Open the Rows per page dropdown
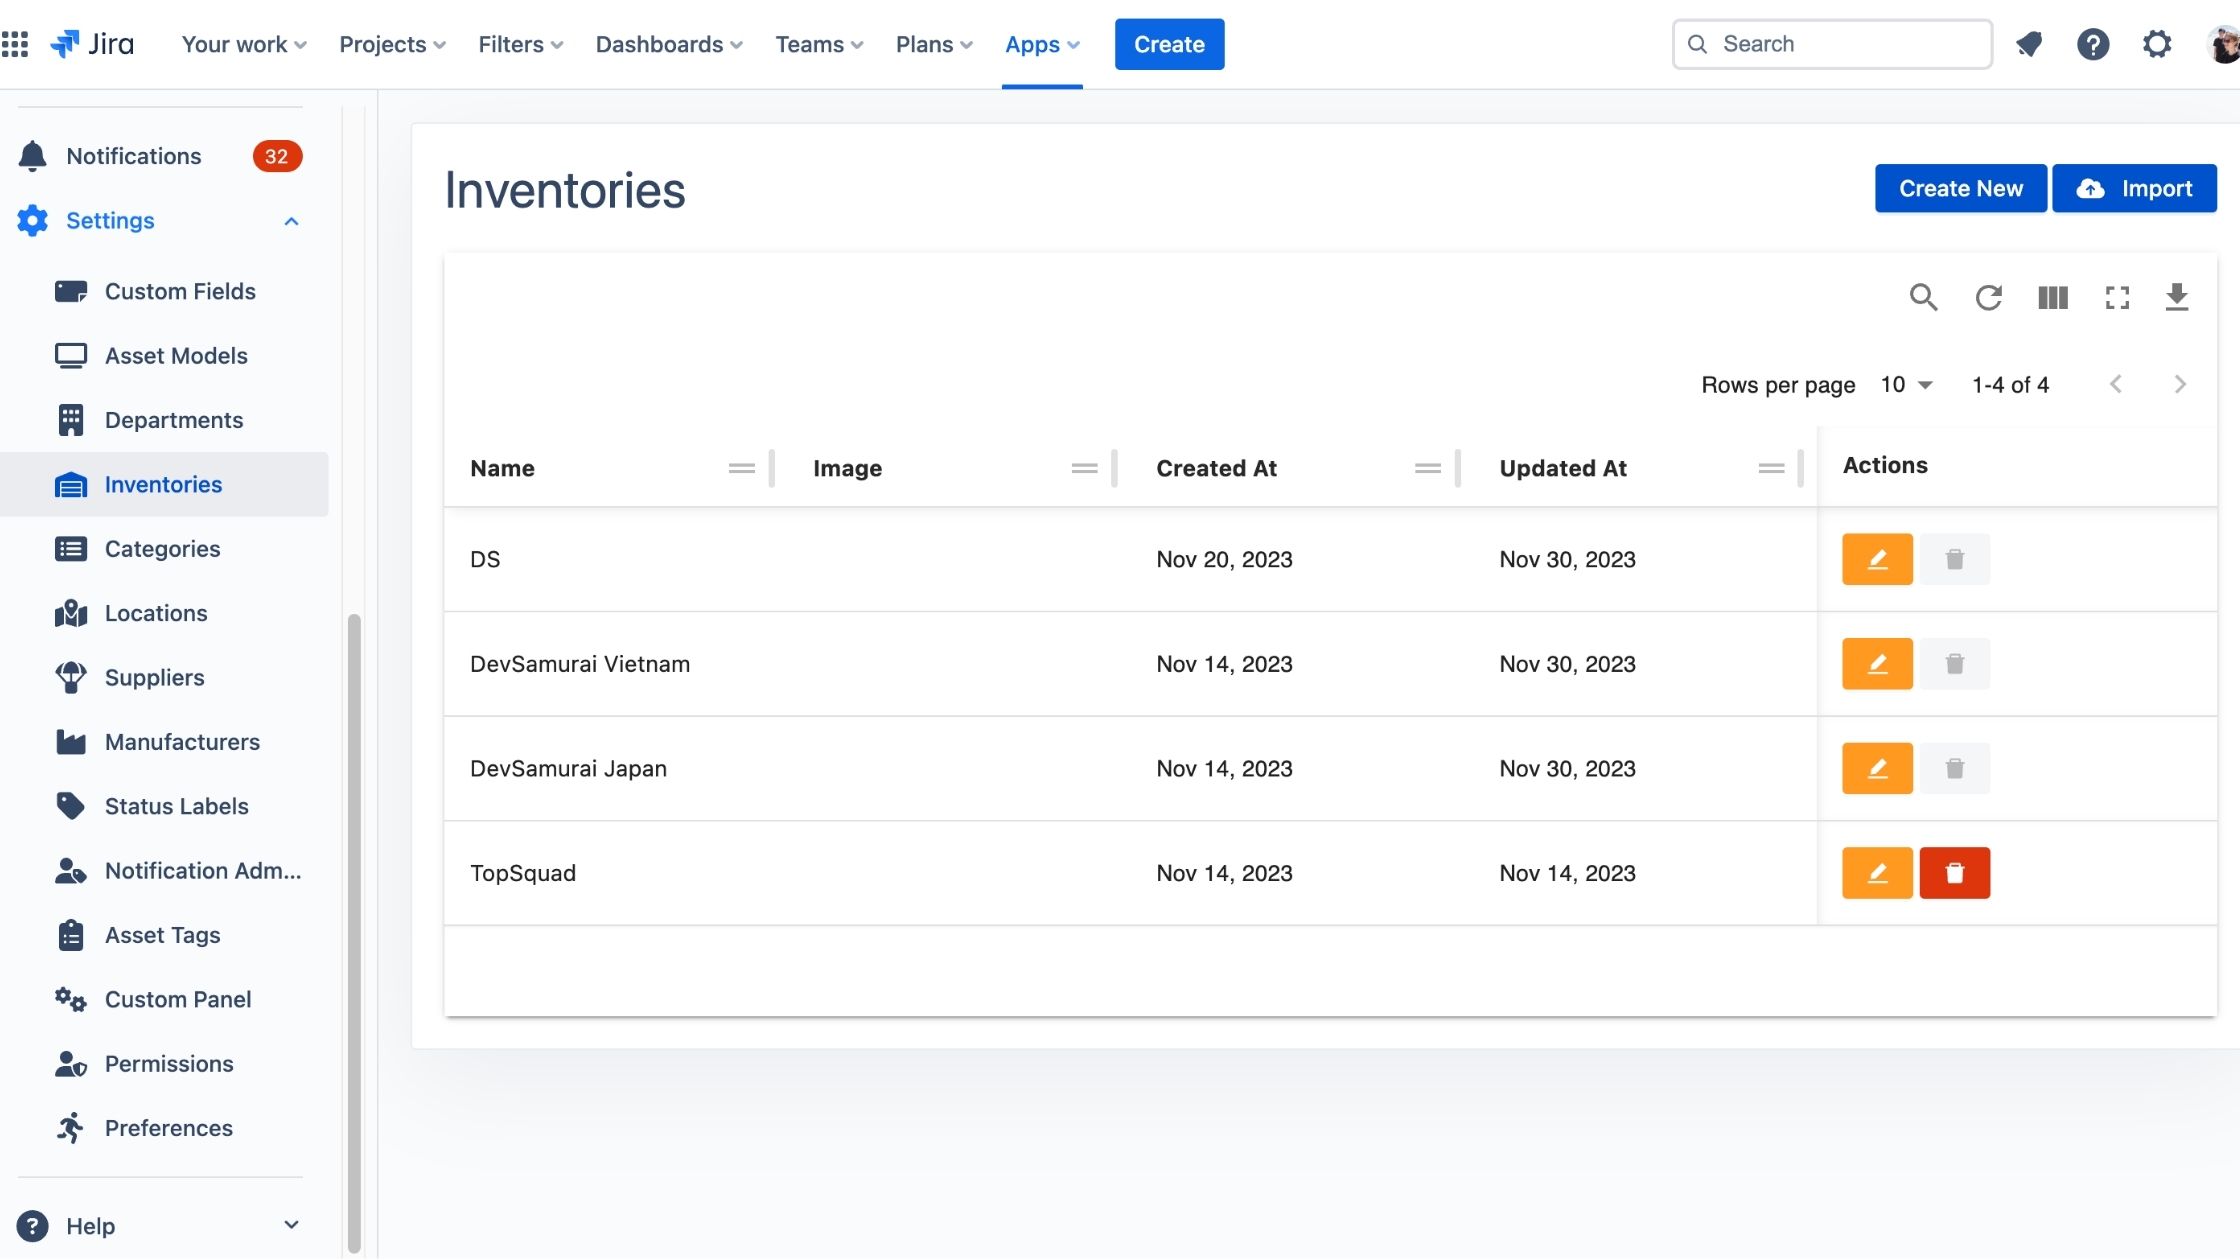This screenshot has height=1260, width=2240. pyautogui.click(x=1906, y=385)
